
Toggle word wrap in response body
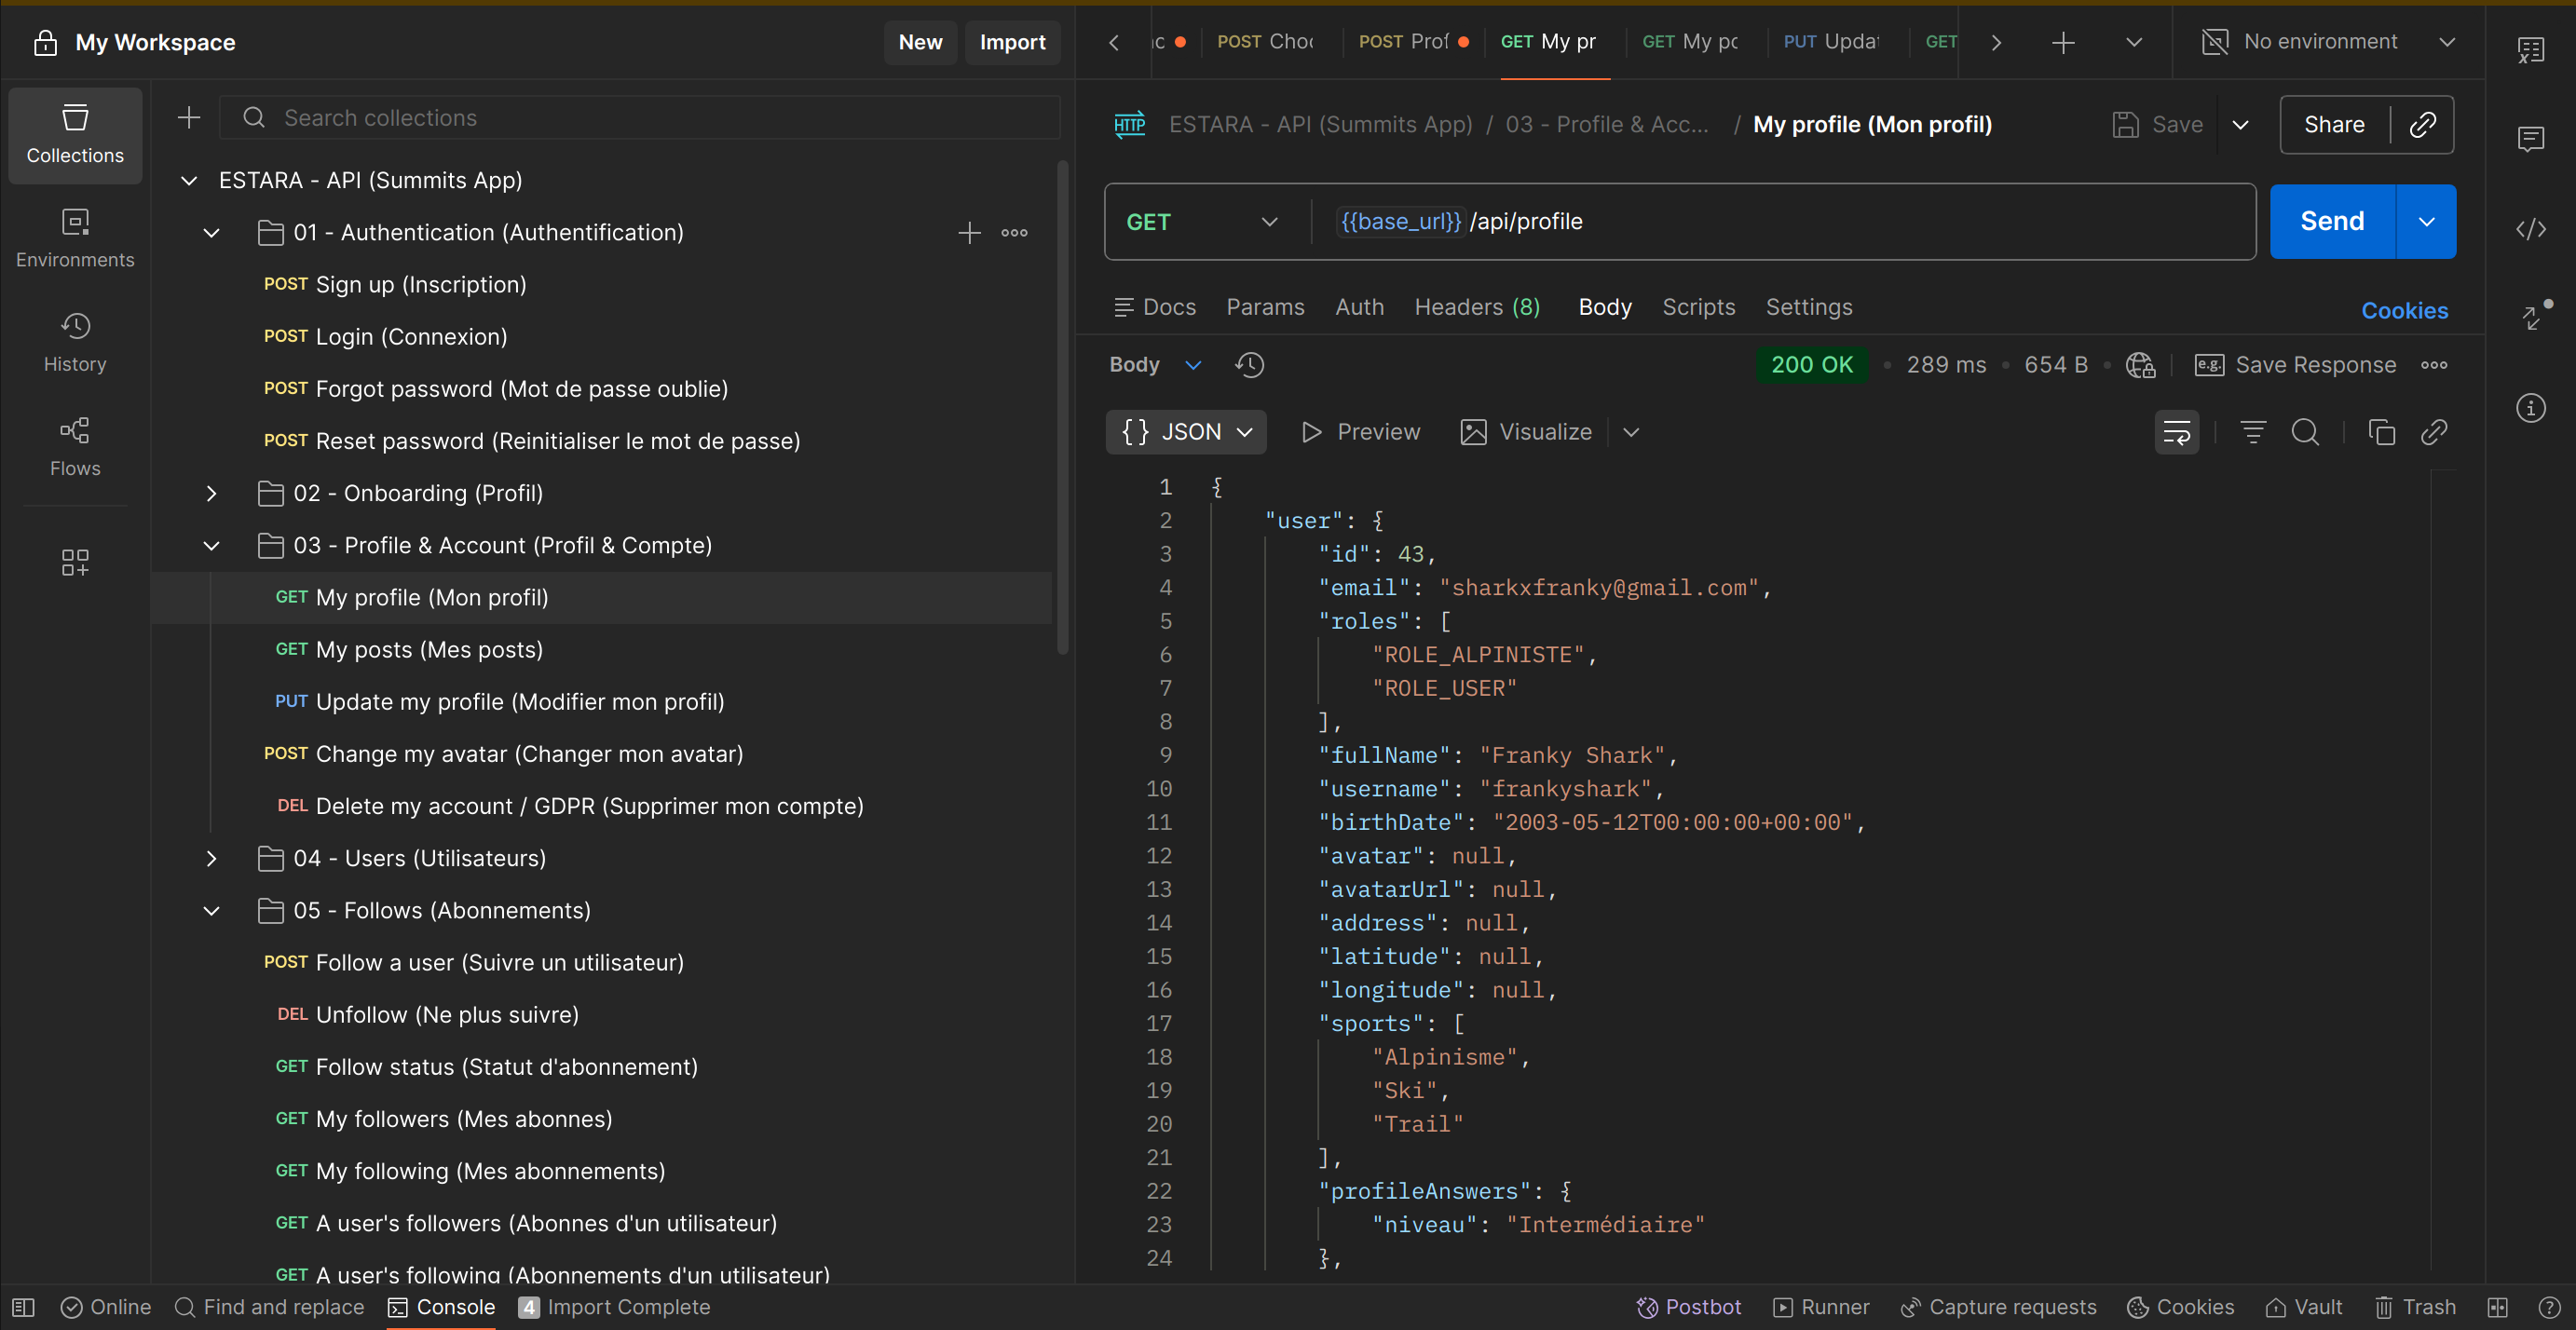click(2177, 432)
